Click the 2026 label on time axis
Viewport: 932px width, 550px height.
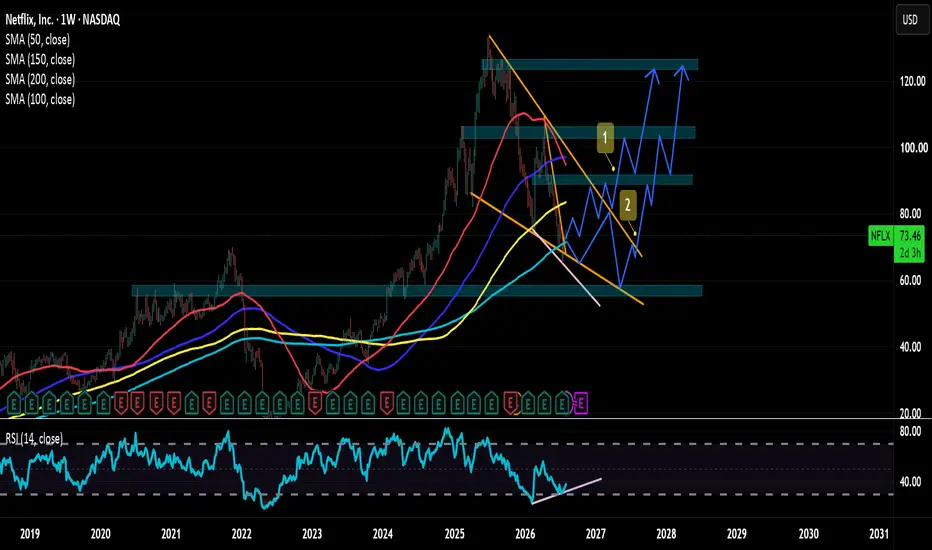pyautogui.click(x=525, y=534)
